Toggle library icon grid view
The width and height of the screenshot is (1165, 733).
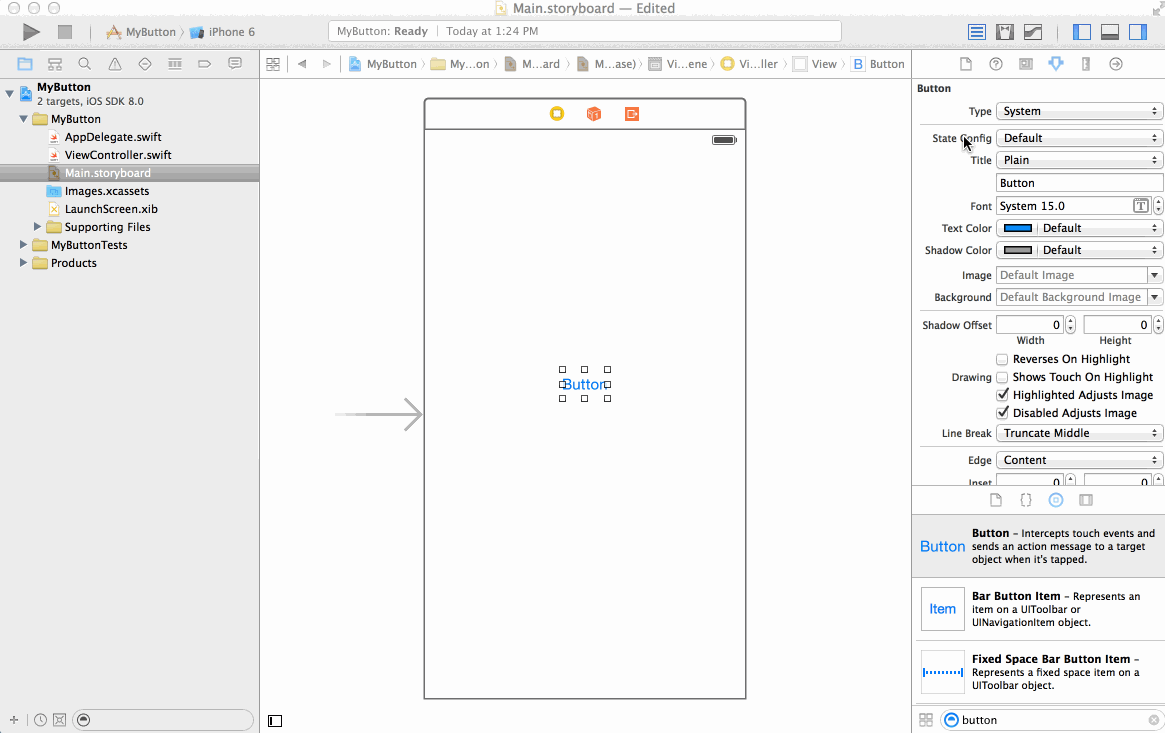point(926,720)
